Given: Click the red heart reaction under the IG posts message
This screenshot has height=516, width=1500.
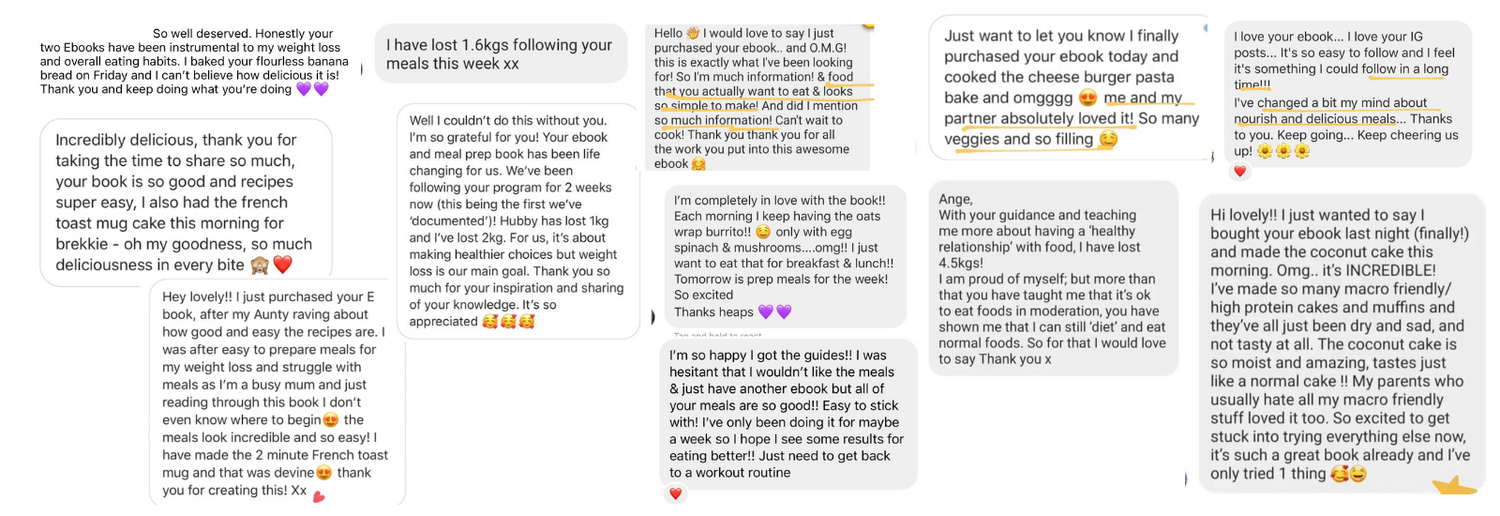Looking at the screenshot, I should pyautogui.click(x=1240, y=172).
